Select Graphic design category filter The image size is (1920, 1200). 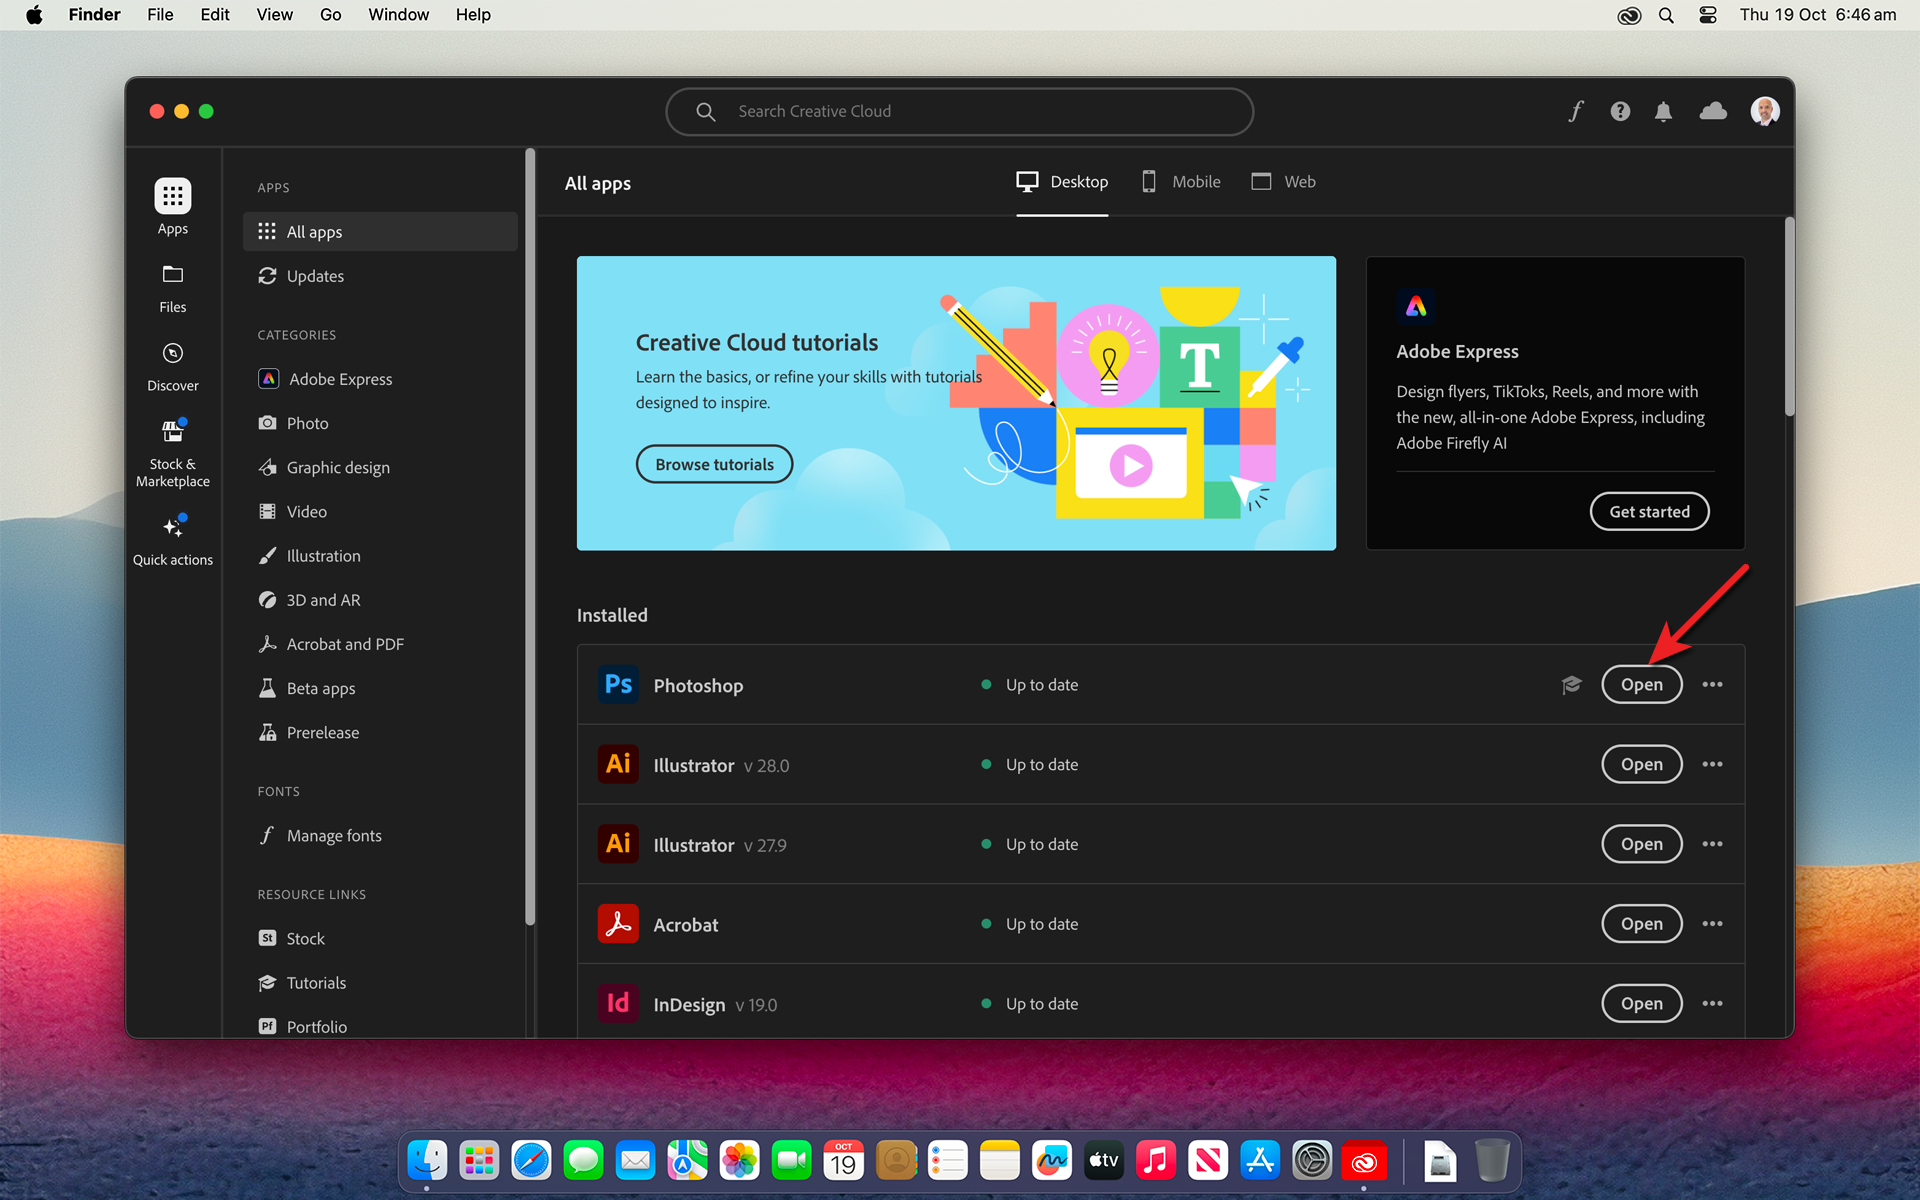pyautogui.click(x=336, y=466)
